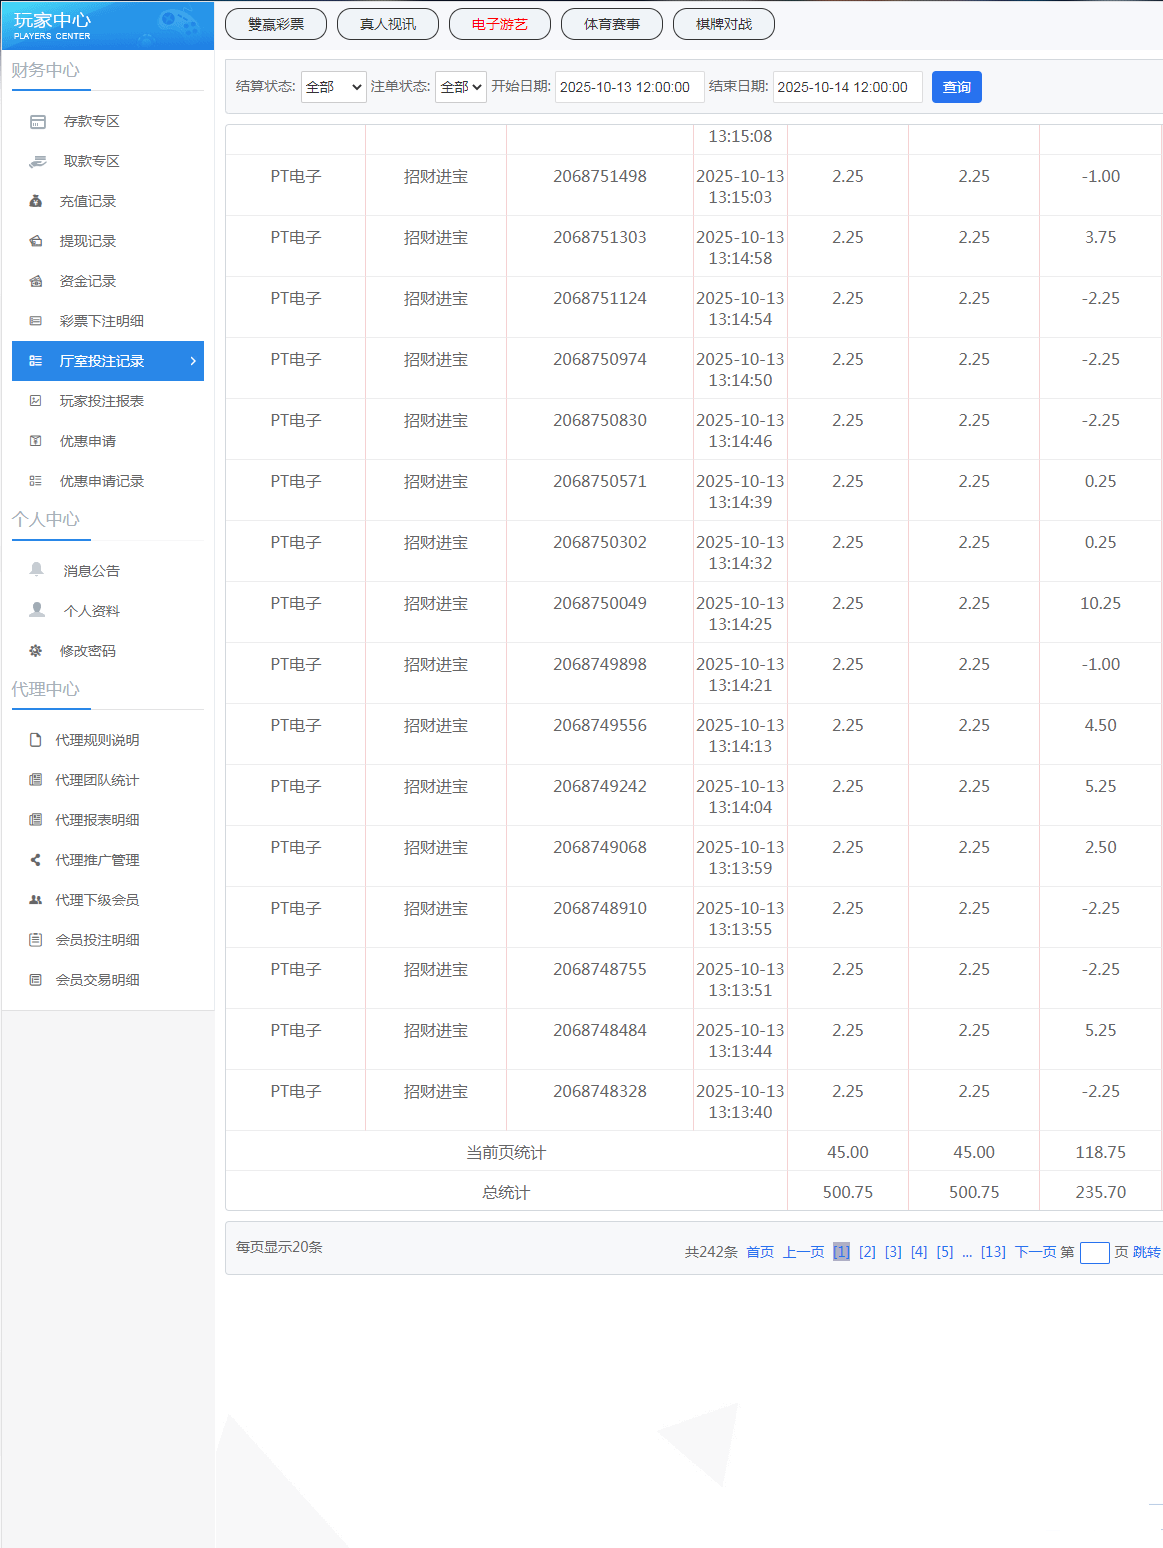Click the blue 查询 query button
This screenshot has width=1163, height=1548.
pyautogui.click(x=956, y=87)
